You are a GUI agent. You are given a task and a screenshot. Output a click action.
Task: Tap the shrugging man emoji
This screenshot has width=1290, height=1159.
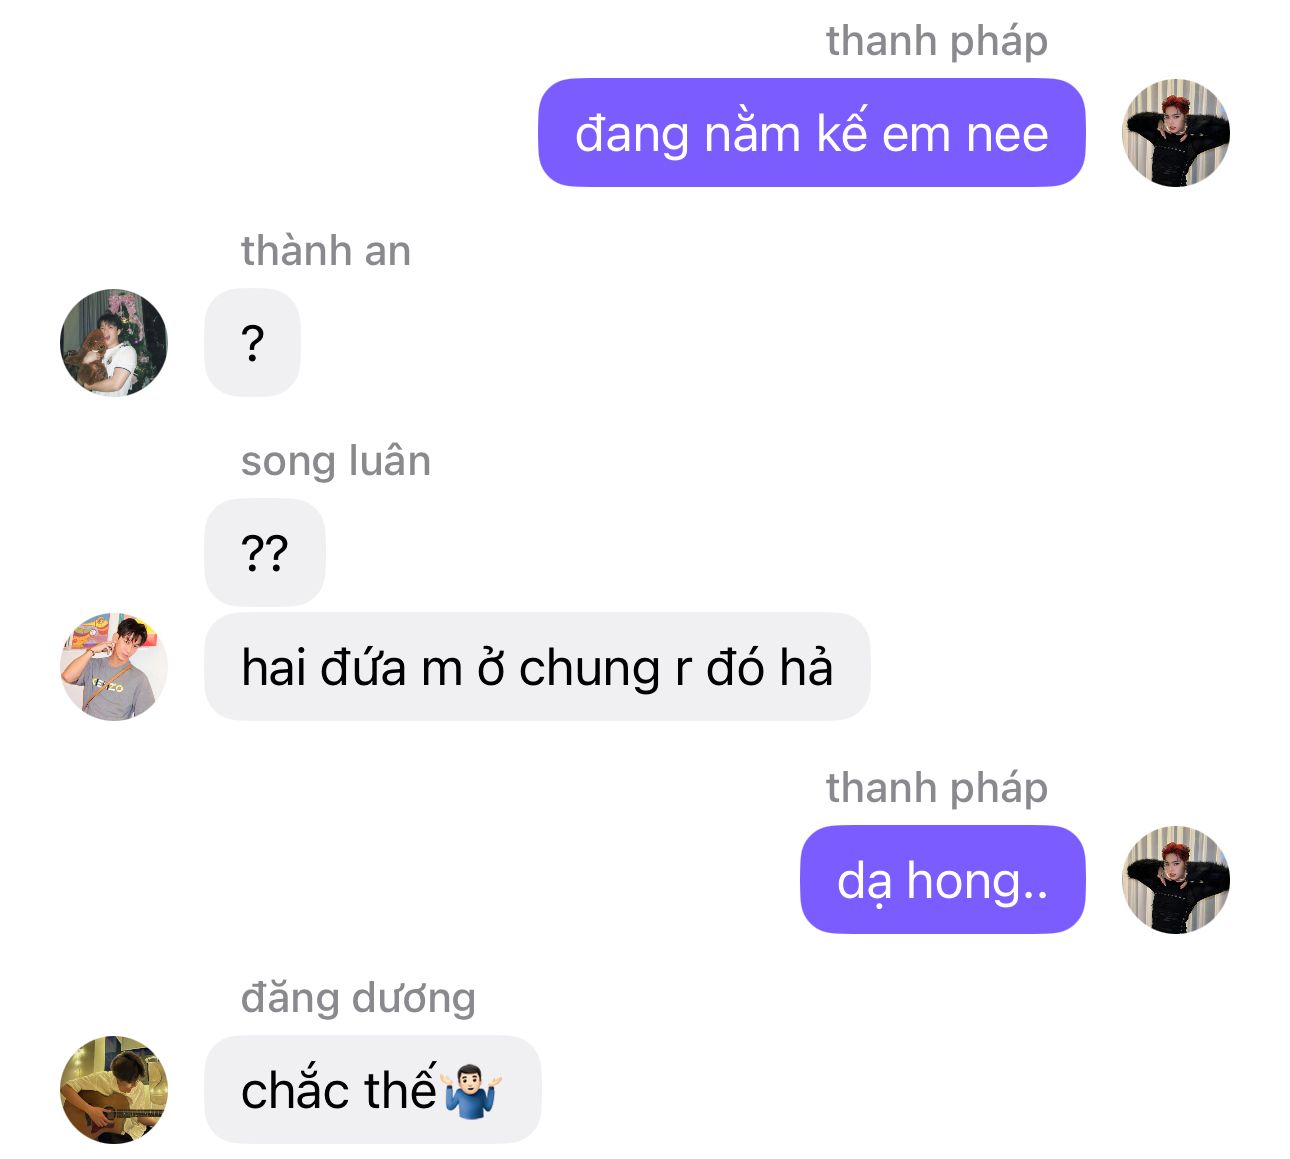click(x=473, y=1091)
